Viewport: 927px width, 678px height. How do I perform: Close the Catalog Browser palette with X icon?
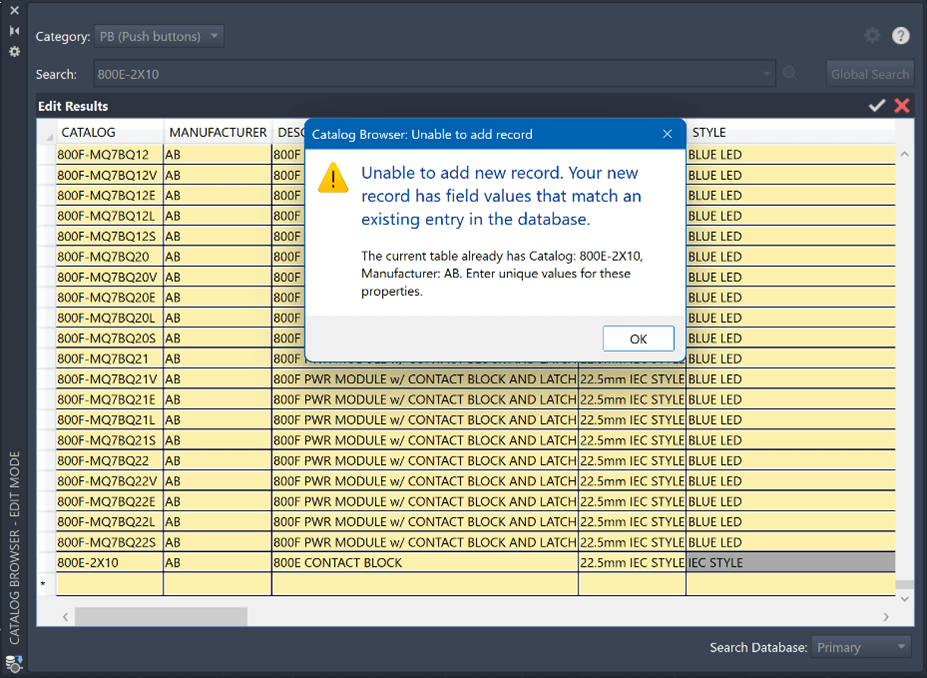point(15,10)
